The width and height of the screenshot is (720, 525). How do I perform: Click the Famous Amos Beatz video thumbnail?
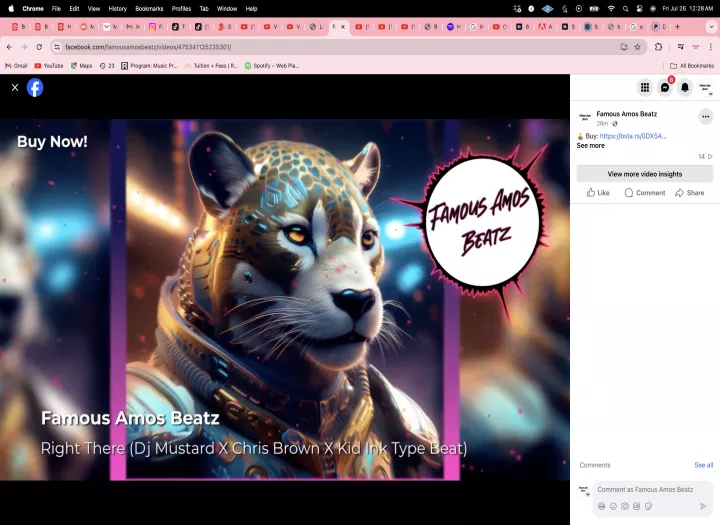click(x=285, y=300)
